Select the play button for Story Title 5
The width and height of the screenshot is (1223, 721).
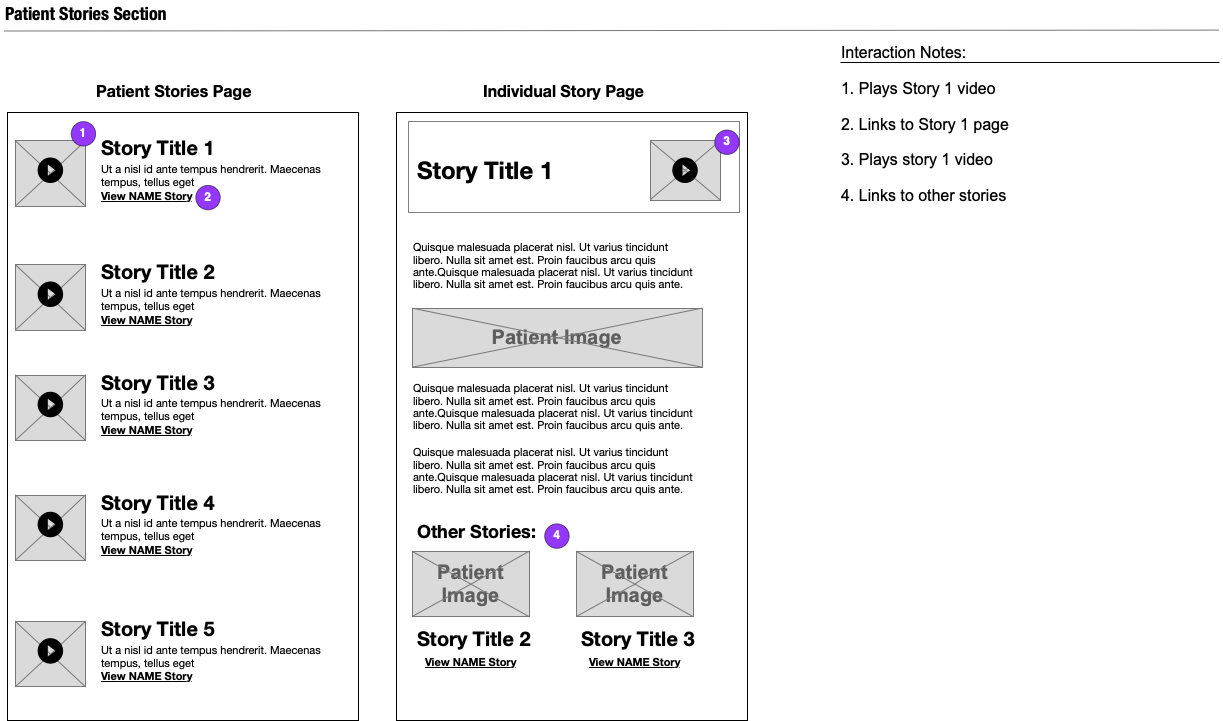point(50,653)
